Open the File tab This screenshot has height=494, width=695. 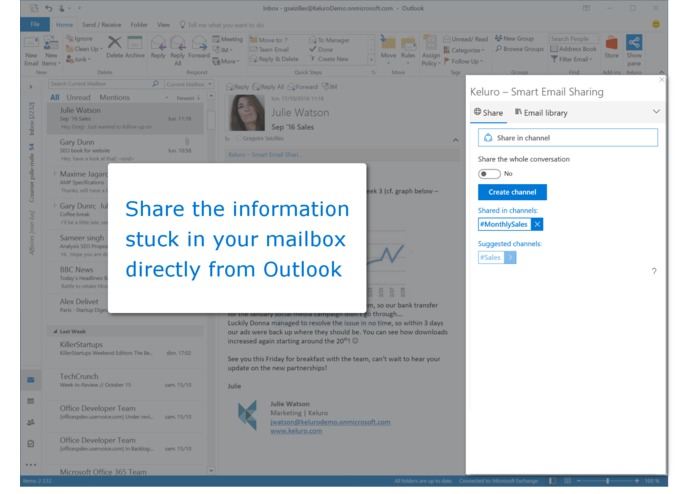(35, 24)
